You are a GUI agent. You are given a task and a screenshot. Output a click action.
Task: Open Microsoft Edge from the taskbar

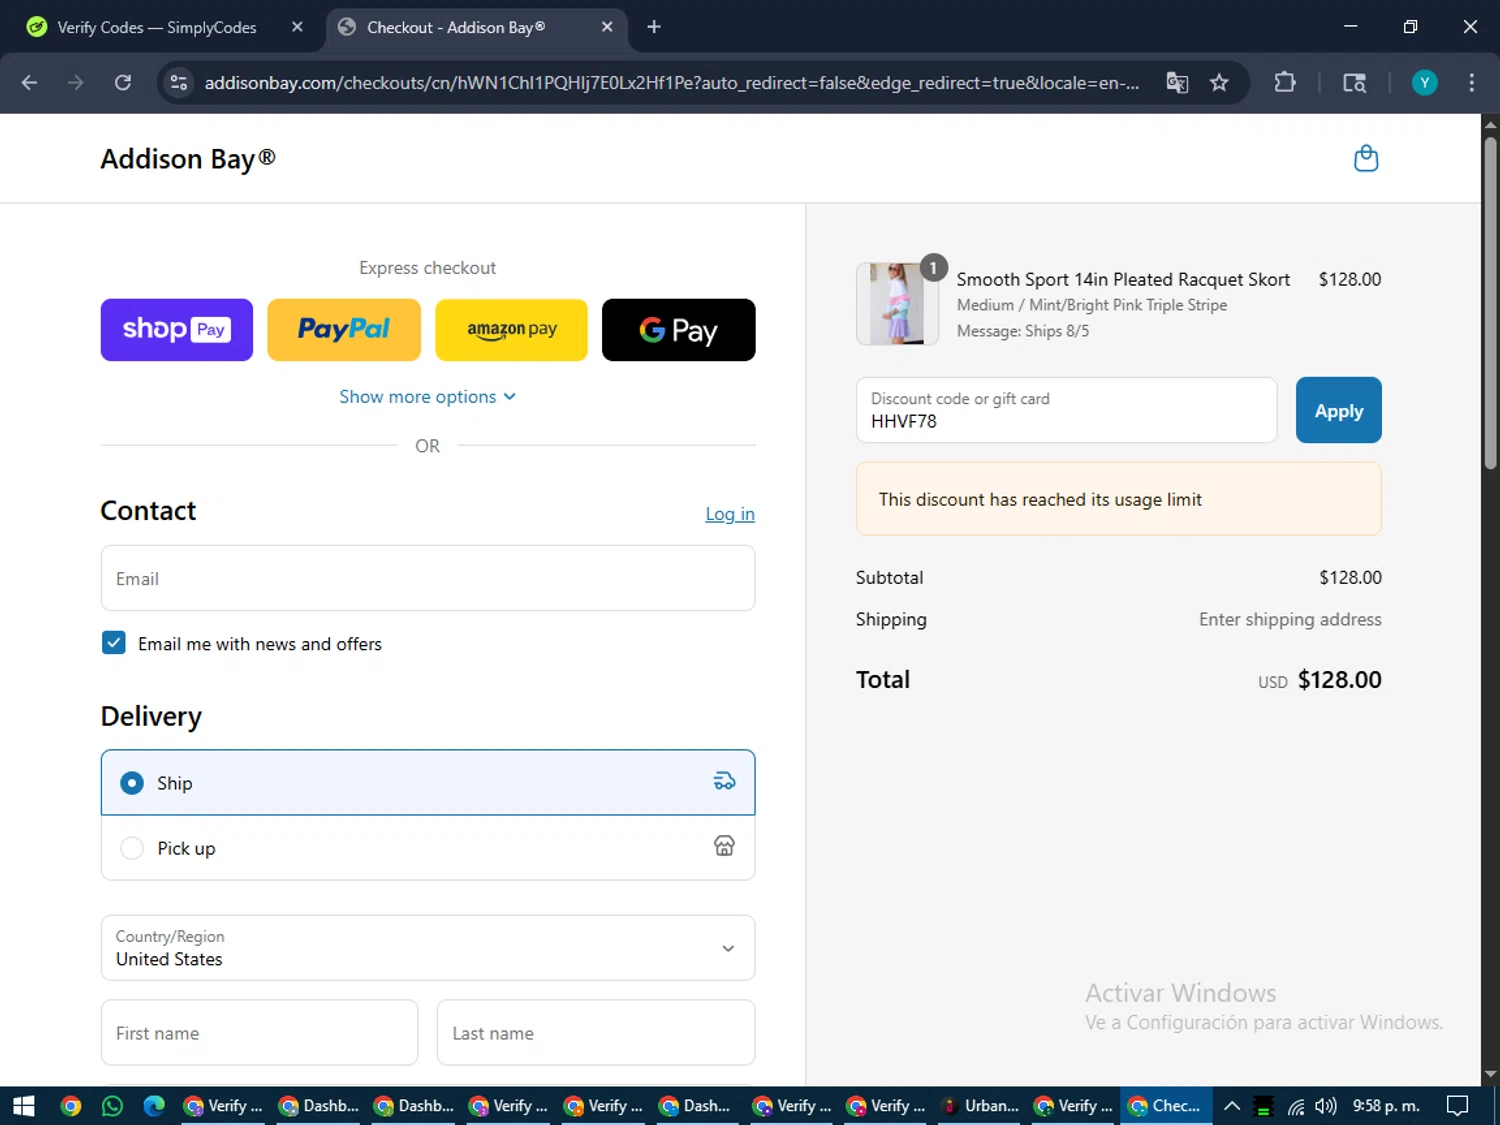[x=154, y=1106]
